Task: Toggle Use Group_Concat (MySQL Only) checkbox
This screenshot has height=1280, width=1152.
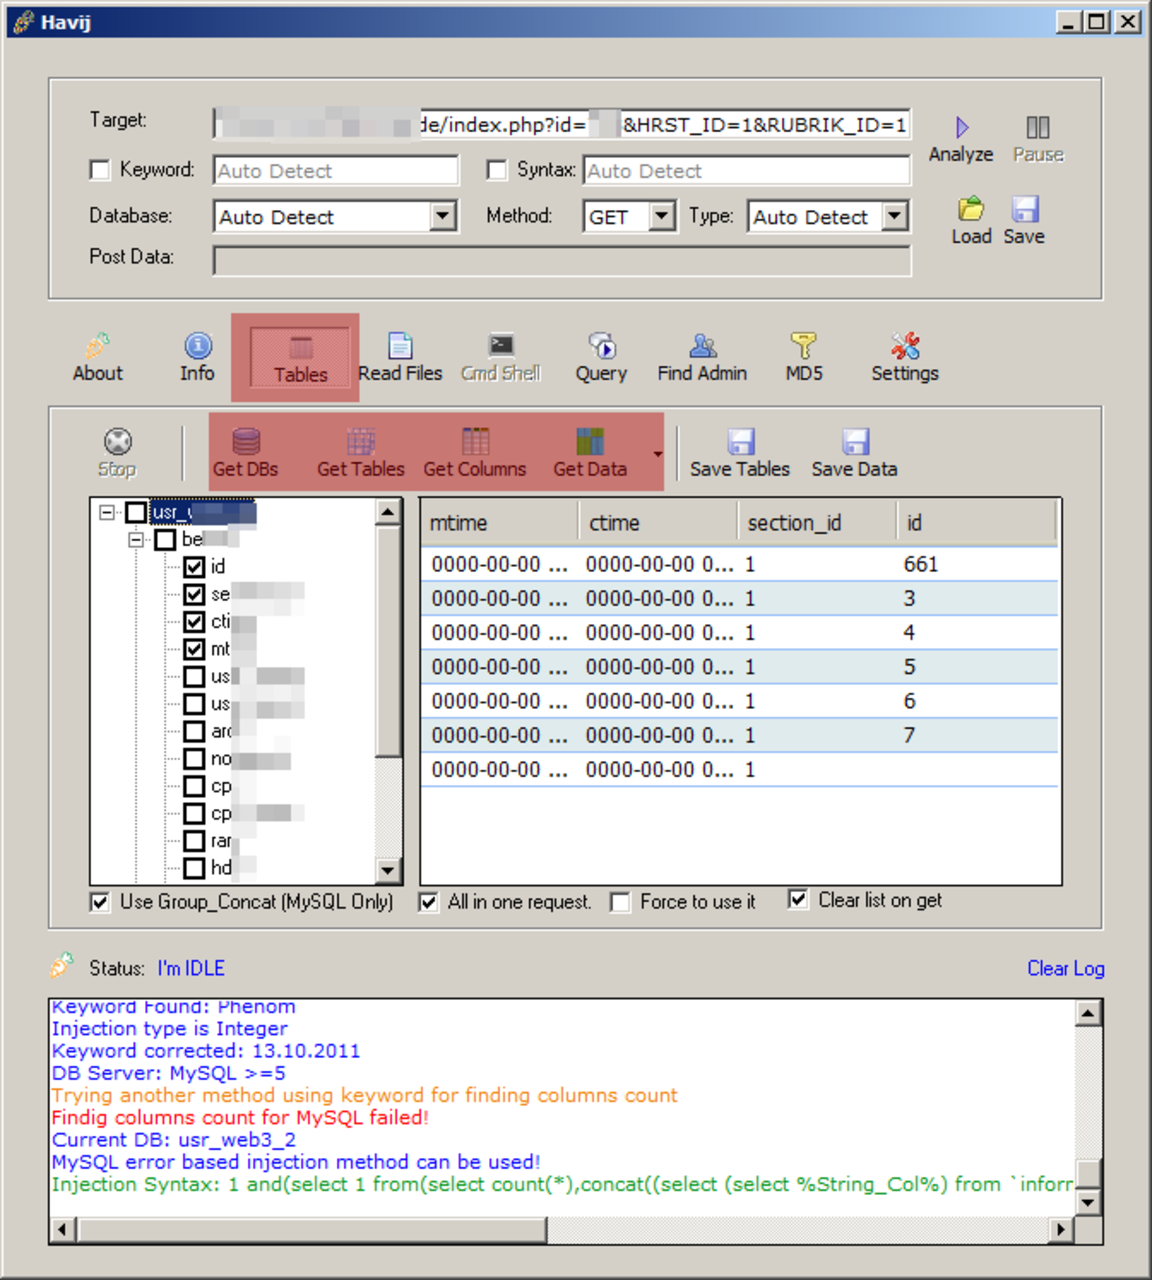Action: 100,902
